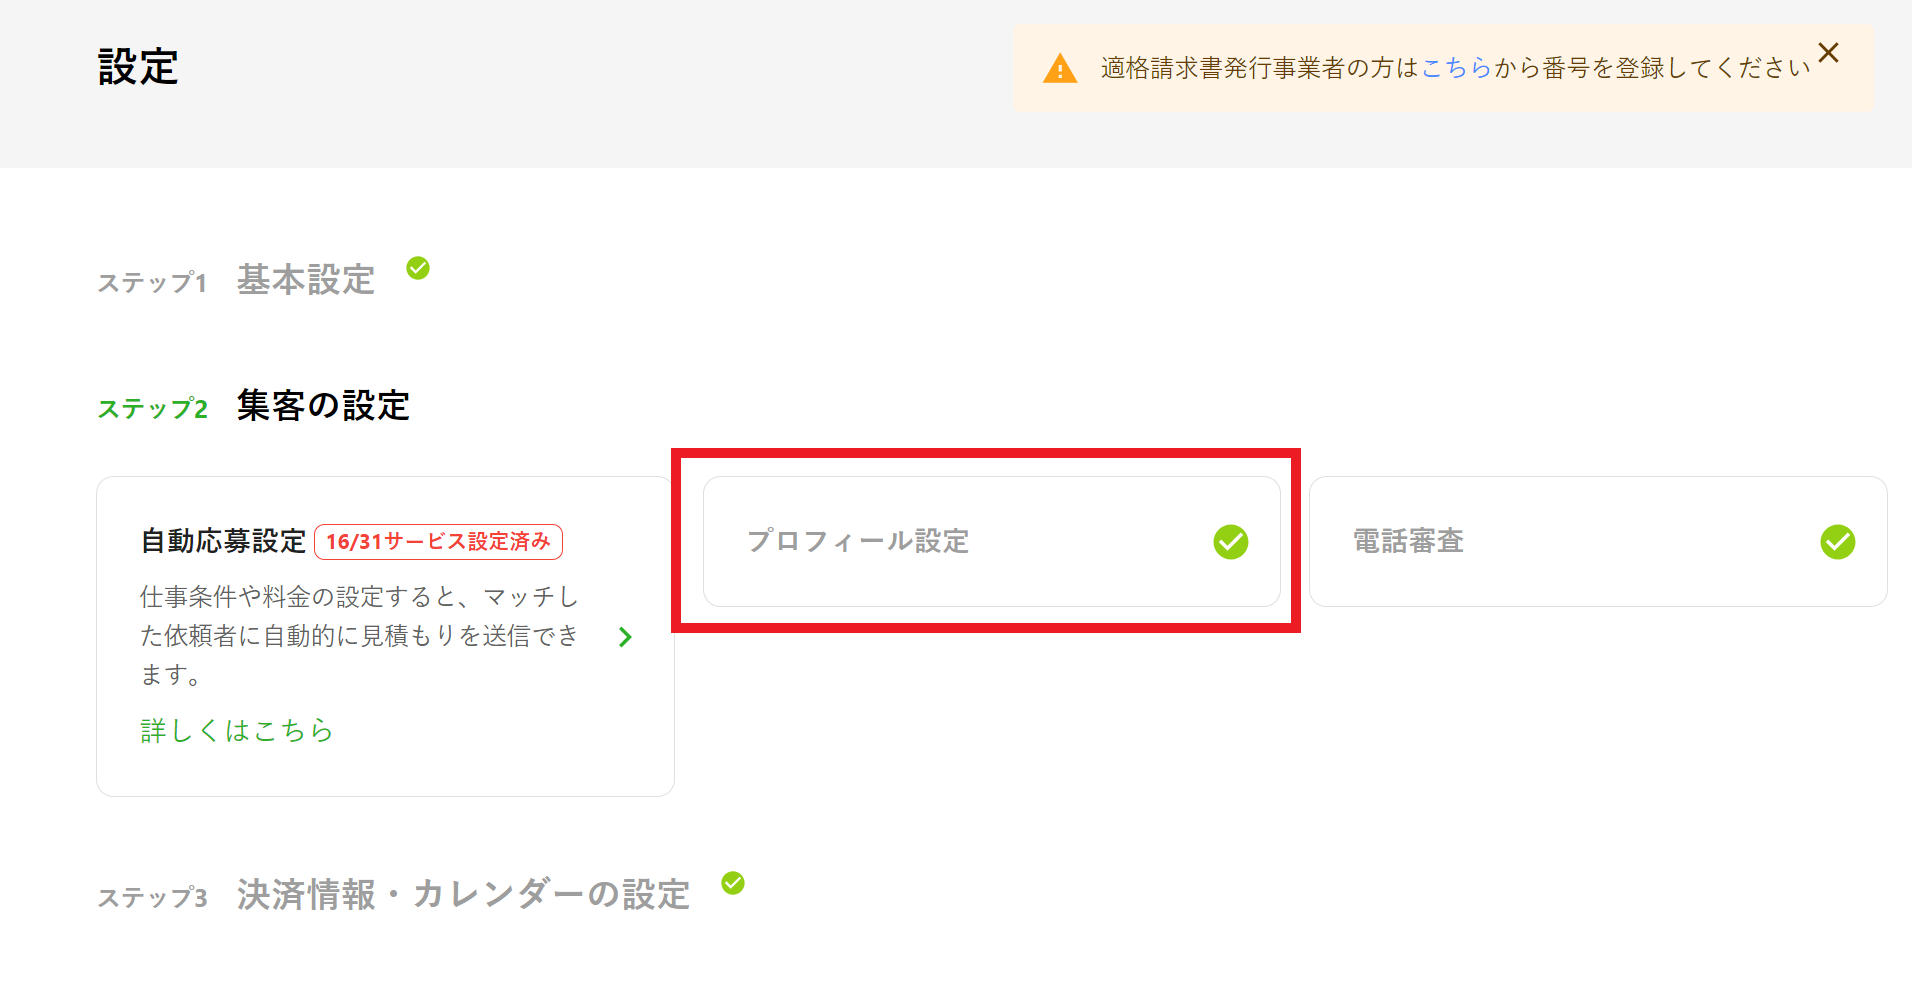Open the プロフィール設定 card
Viewport: 1912px width, 988px height.
(x=991, y=541)
